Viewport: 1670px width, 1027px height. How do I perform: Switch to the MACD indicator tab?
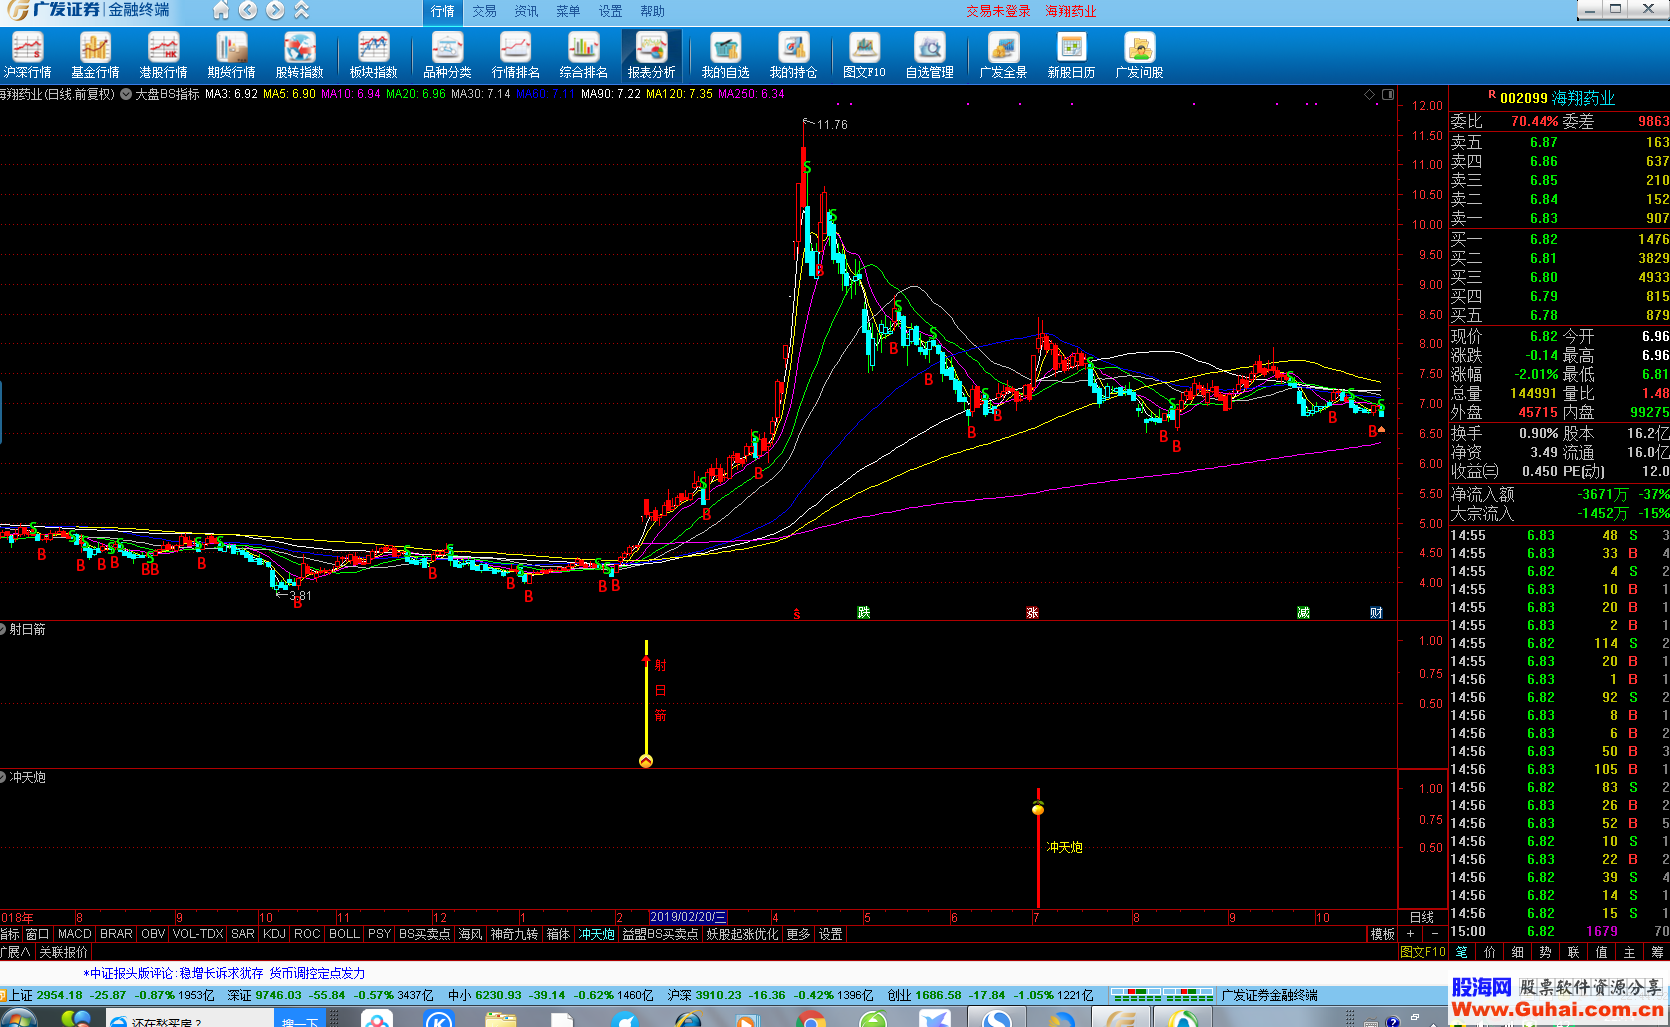coord(74,934)
